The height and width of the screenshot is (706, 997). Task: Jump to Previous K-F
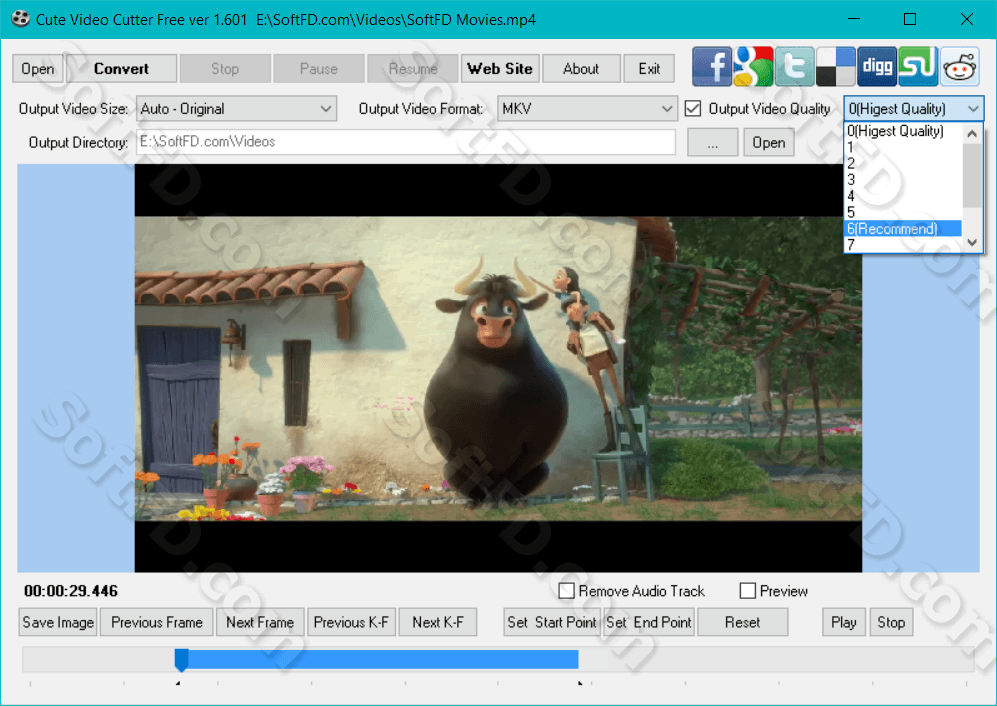point(351,622)
